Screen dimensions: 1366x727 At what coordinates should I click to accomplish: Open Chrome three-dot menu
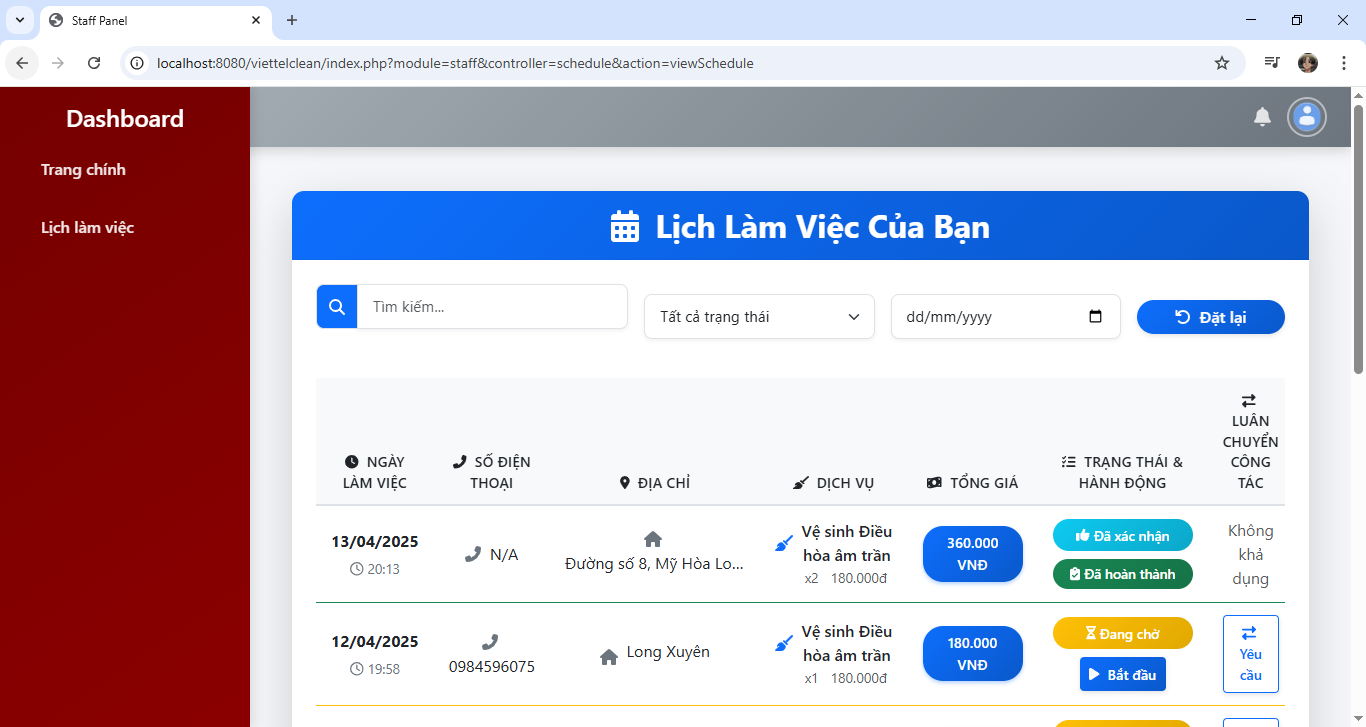[x=1342, y=63]
